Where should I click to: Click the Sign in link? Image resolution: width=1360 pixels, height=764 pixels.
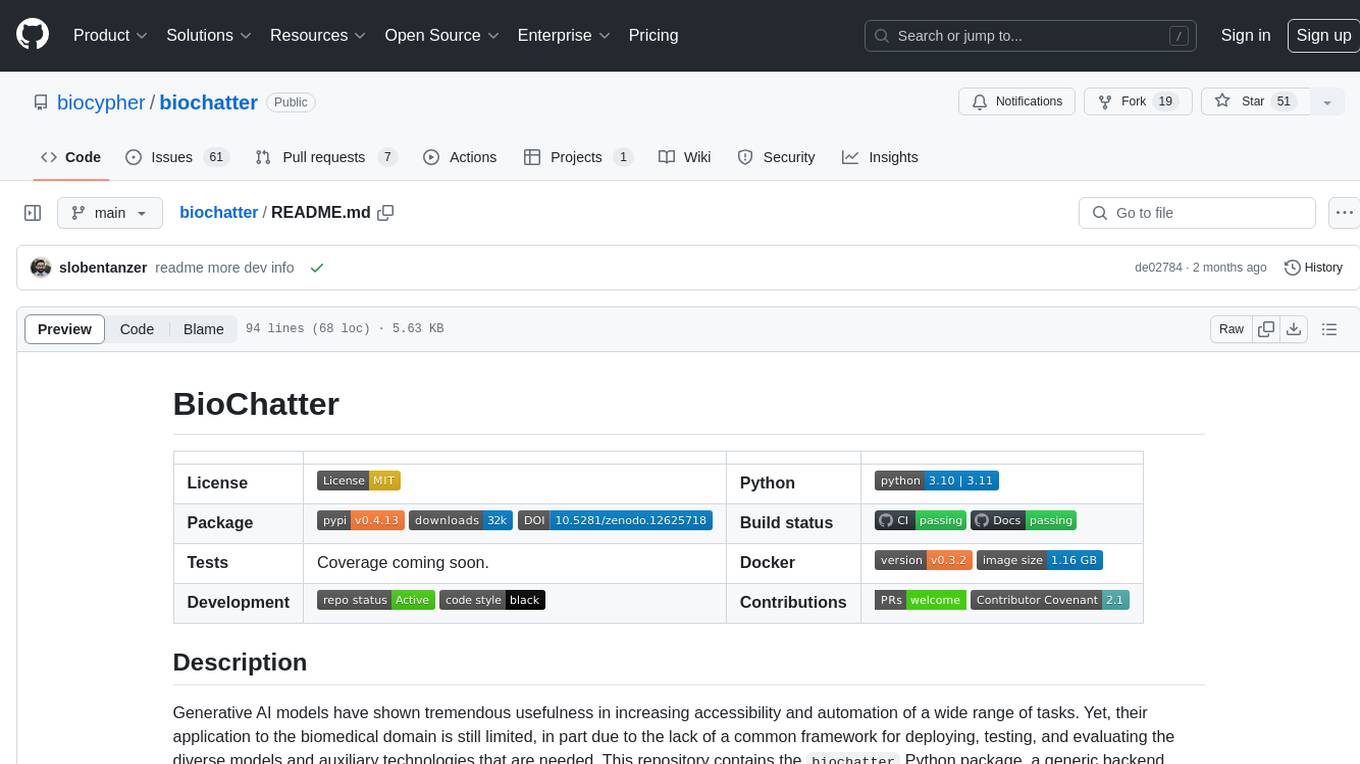[x=1245, y=35]
